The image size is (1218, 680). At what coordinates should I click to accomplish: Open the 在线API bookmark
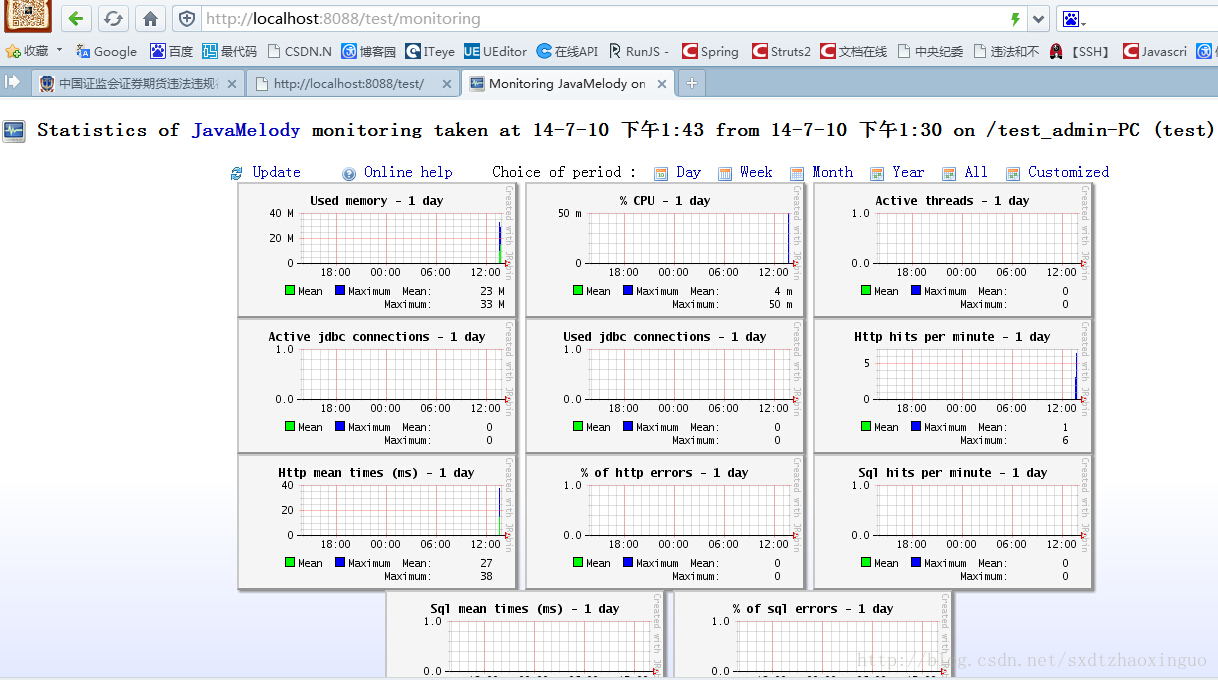[x=567, y=51]
